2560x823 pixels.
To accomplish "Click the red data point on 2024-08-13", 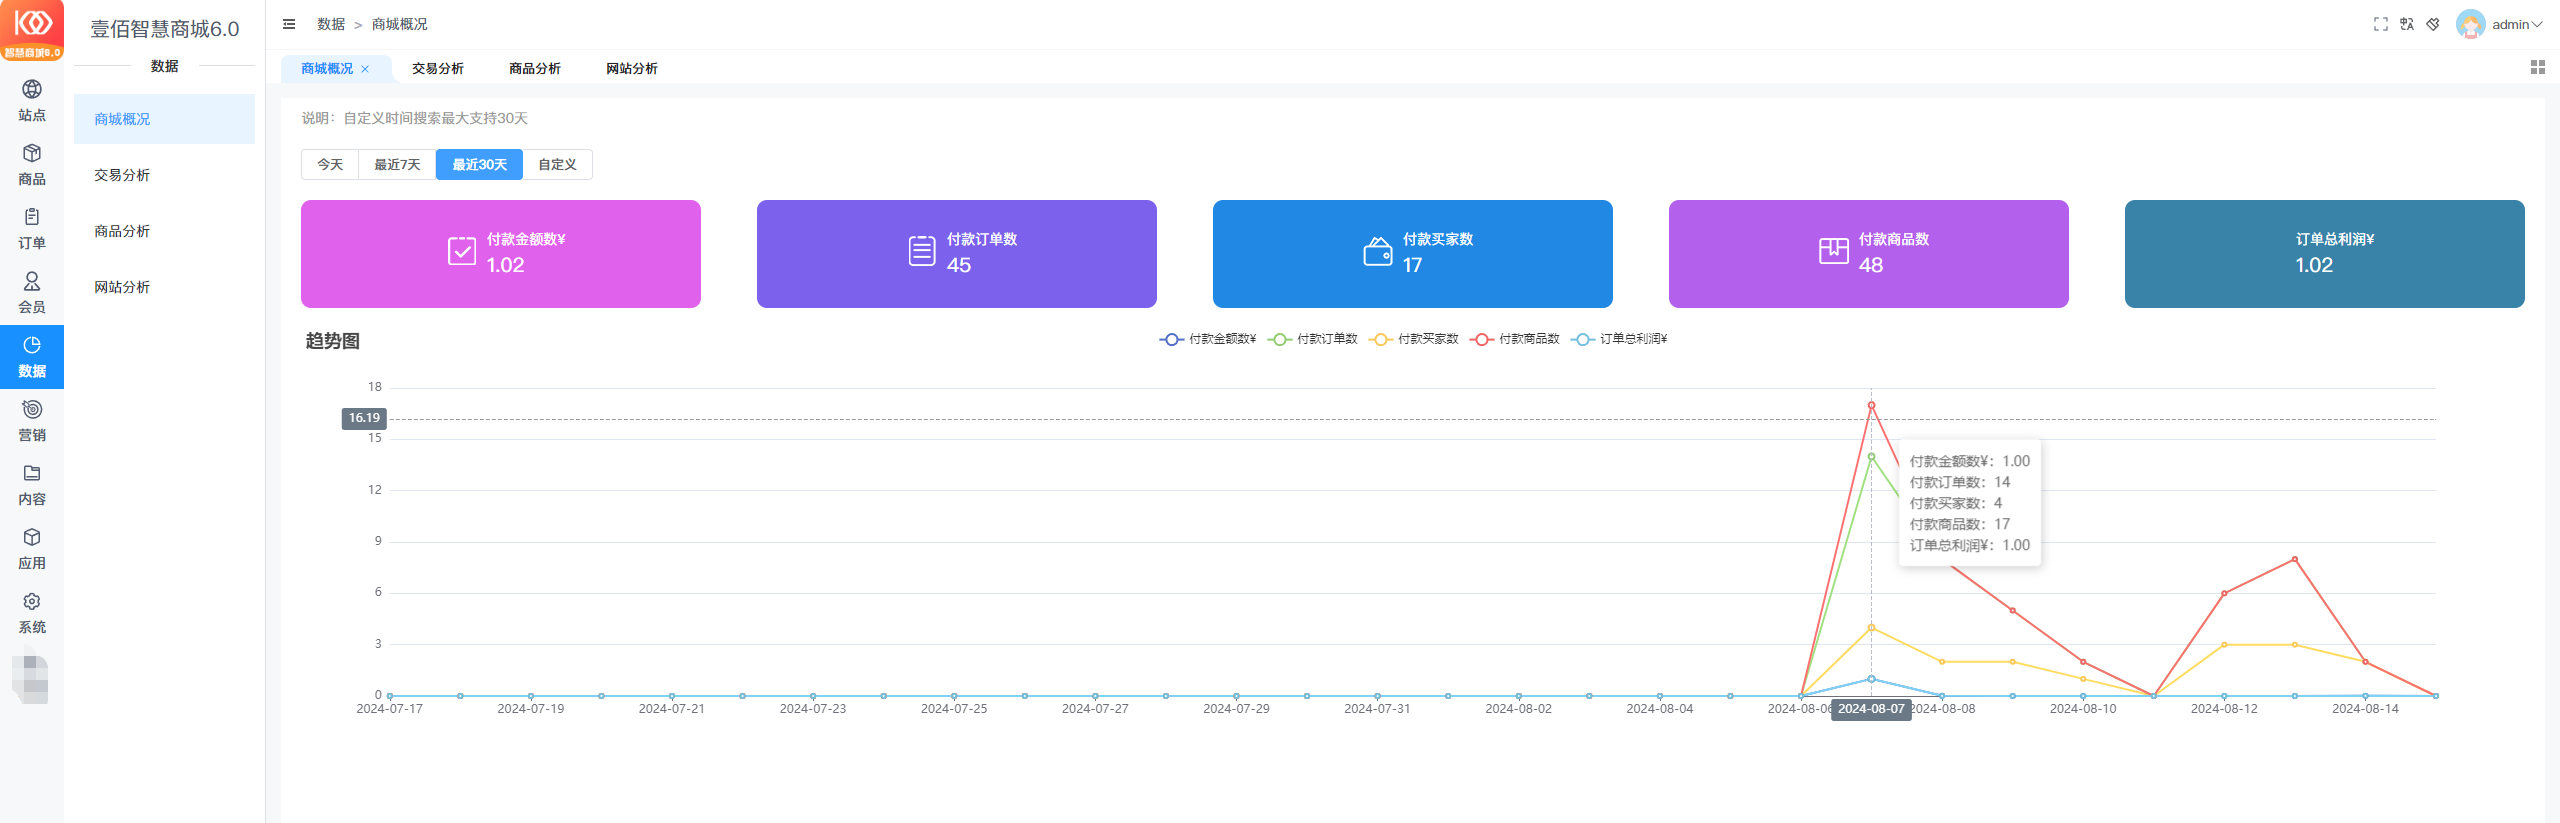I will pos(2294,559).
